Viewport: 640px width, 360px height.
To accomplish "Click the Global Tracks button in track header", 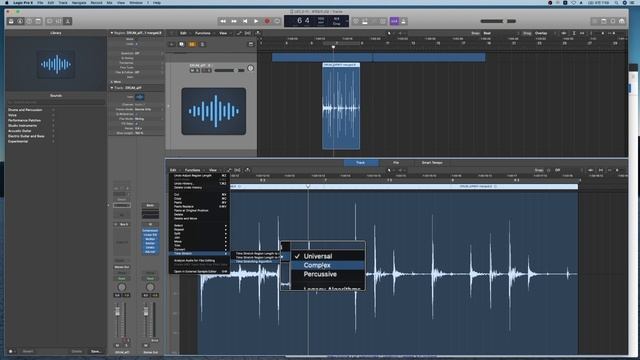I will coord(251,44).
